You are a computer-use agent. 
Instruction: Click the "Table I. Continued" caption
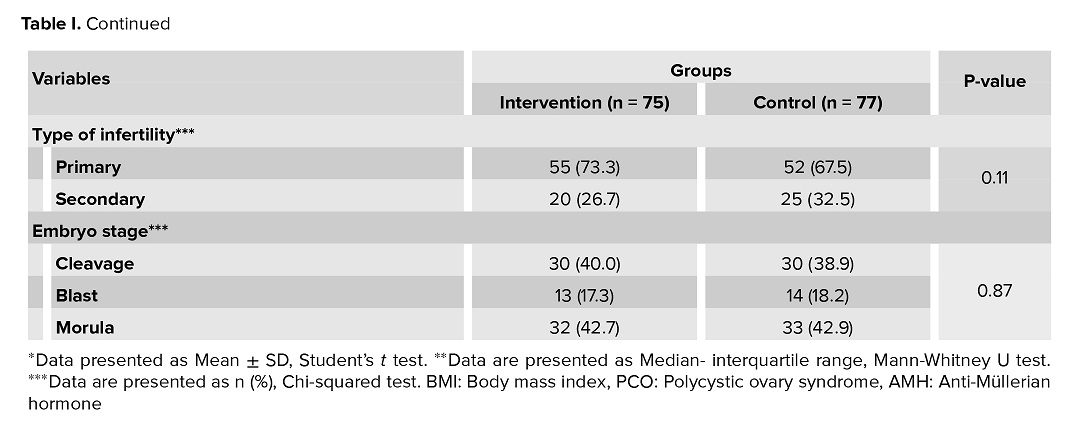tap(96, 24)
